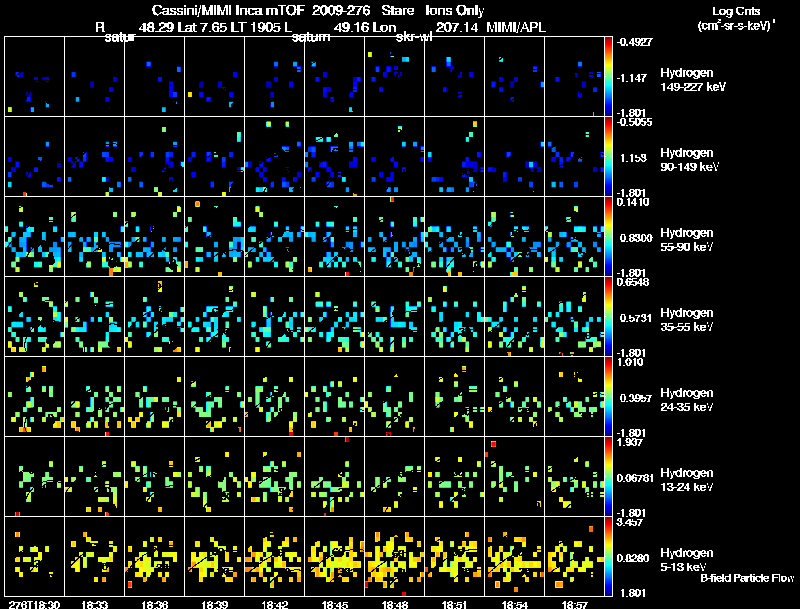
Task: Click the '0.06781' colorbar midpoint value
Action: (635, 478)
